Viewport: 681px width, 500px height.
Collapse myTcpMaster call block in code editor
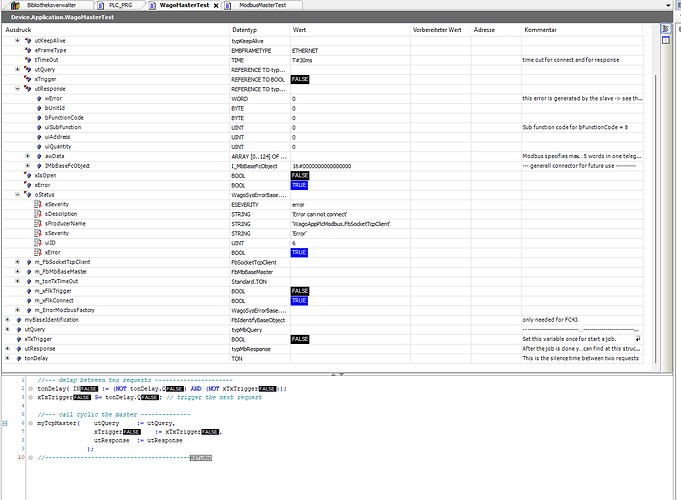[x=5, y=423]
